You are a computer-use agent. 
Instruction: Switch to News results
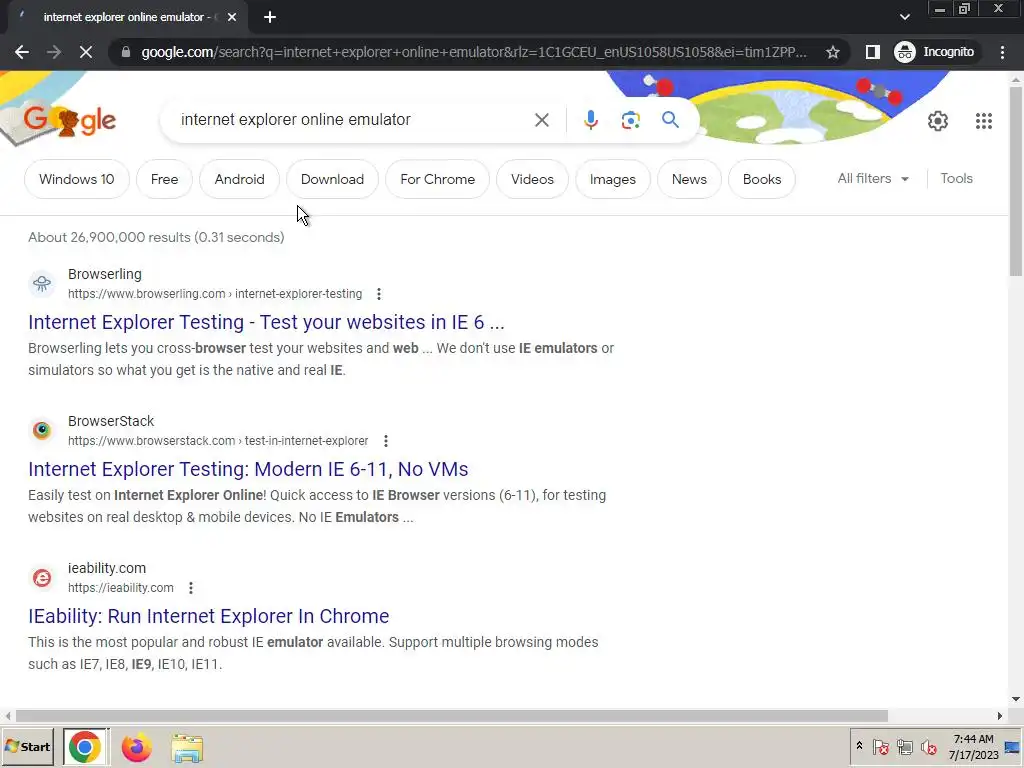(689, 179)
